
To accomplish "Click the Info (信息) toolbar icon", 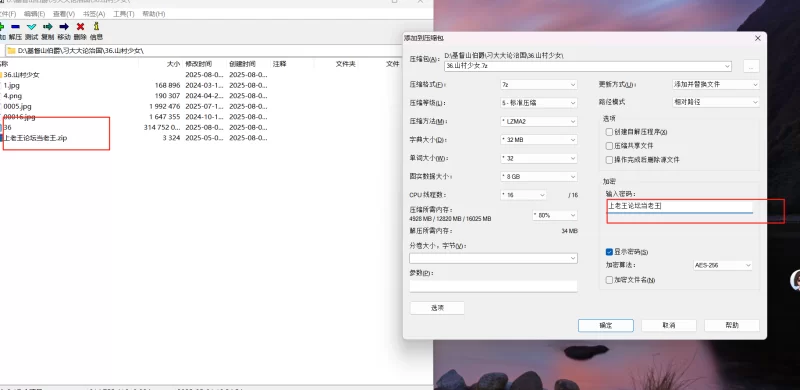I will tap(96, 27).
